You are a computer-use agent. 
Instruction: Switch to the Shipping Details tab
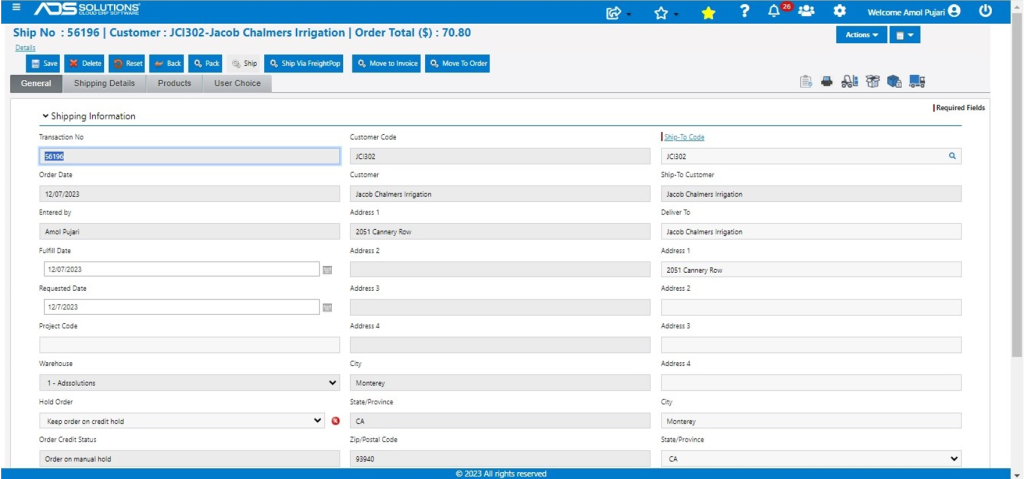104,84
